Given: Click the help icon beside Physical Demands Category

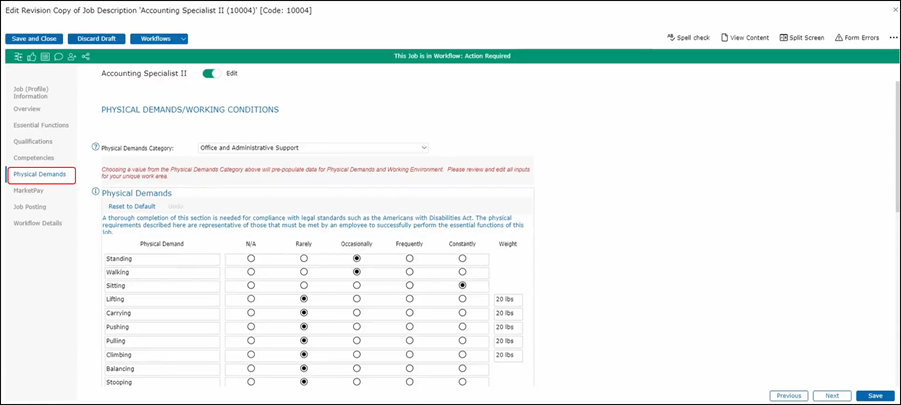Looking at the screenshot, I should [x=95, y=147].
